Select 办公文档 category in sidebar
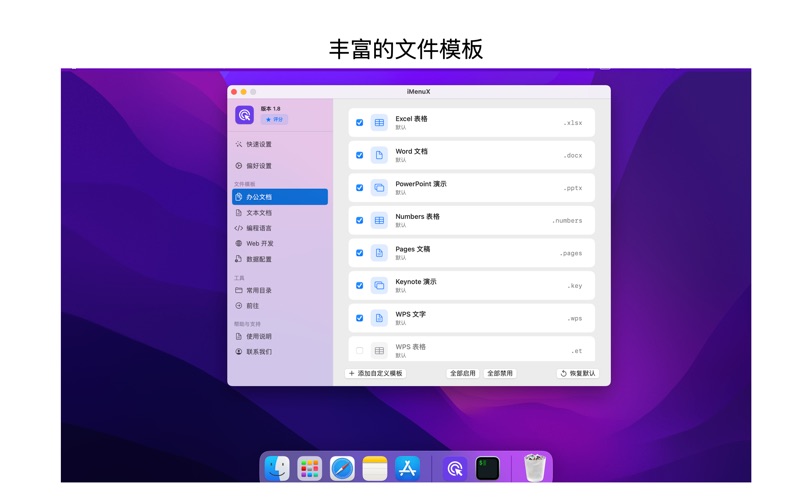 (280, 197)
